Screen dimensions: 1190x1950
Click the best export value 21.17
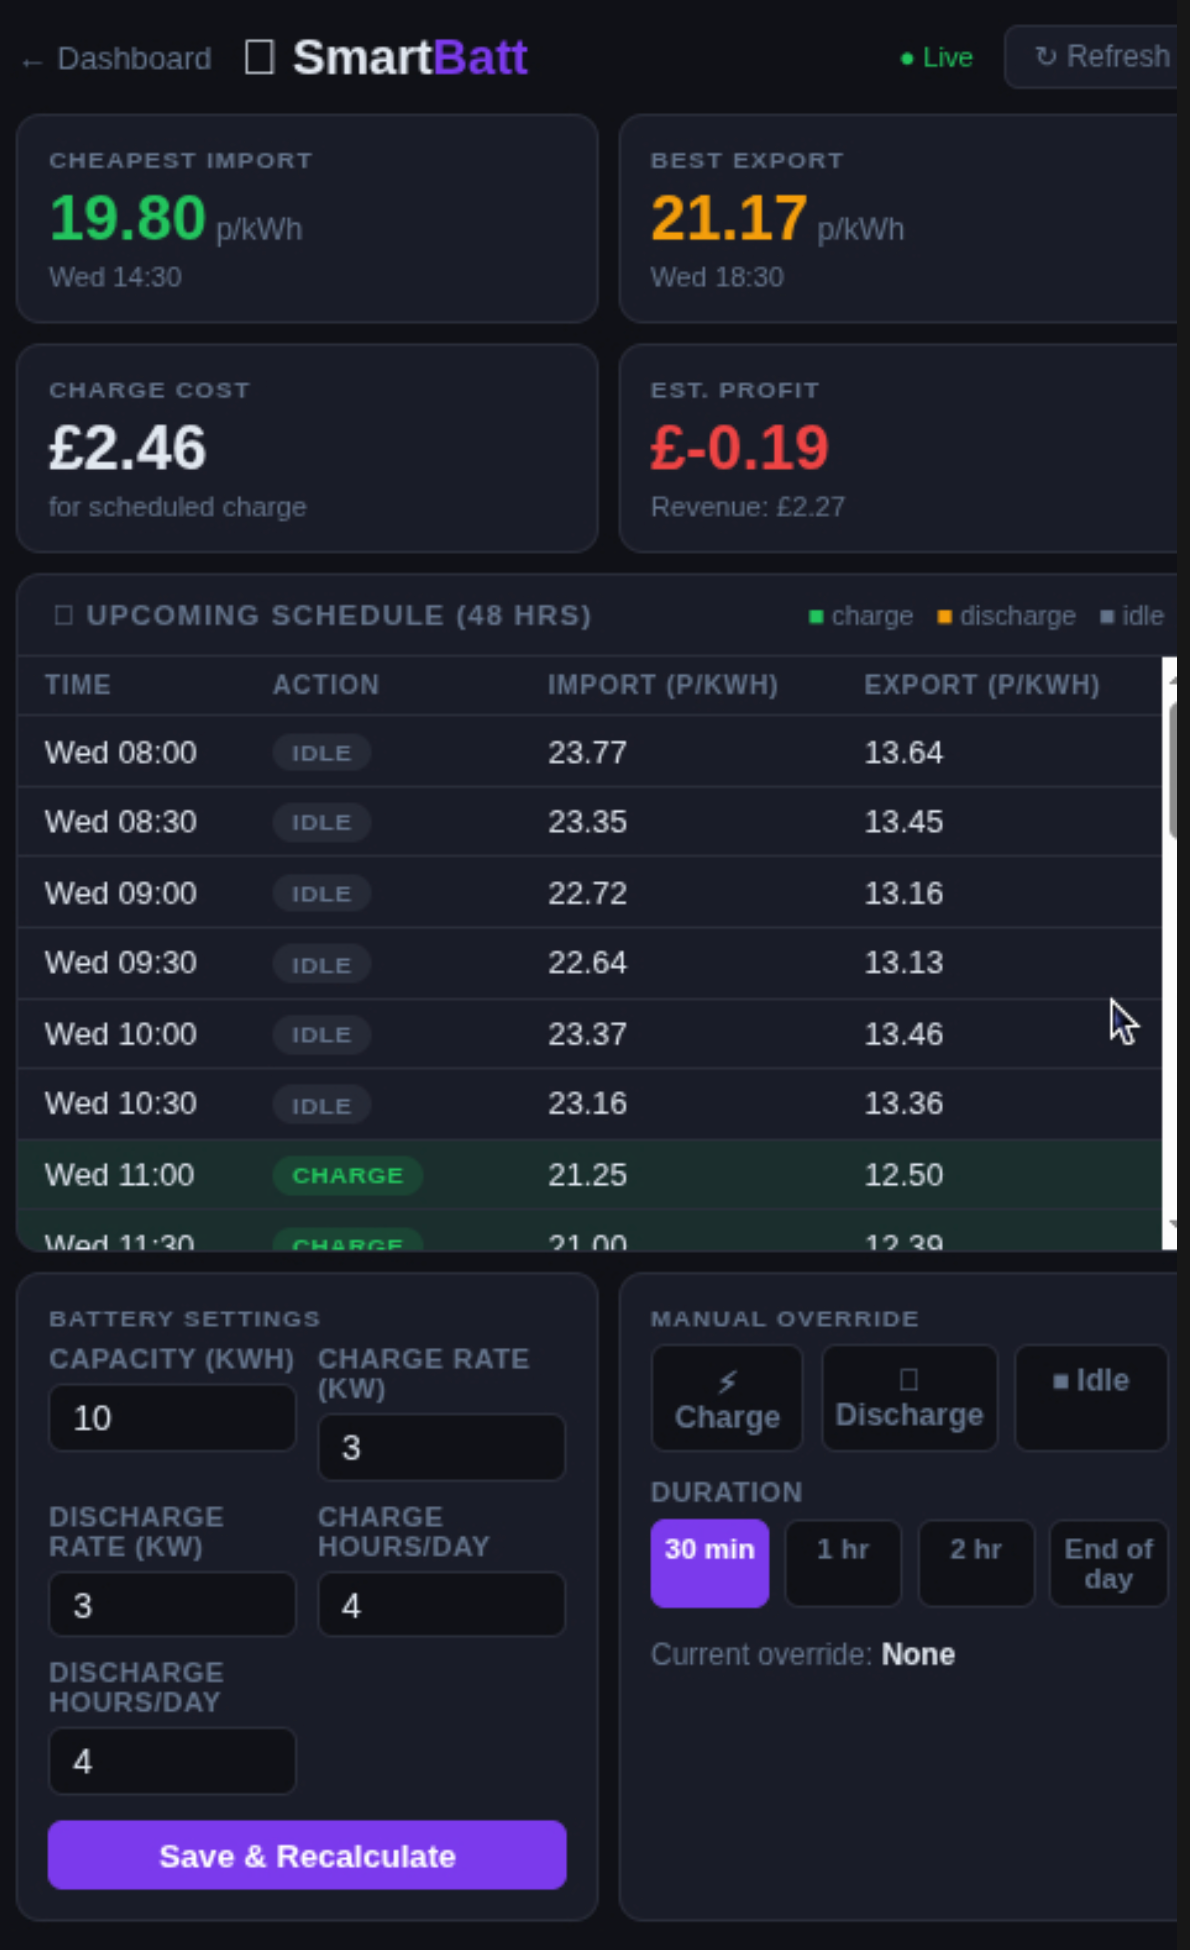729,218
